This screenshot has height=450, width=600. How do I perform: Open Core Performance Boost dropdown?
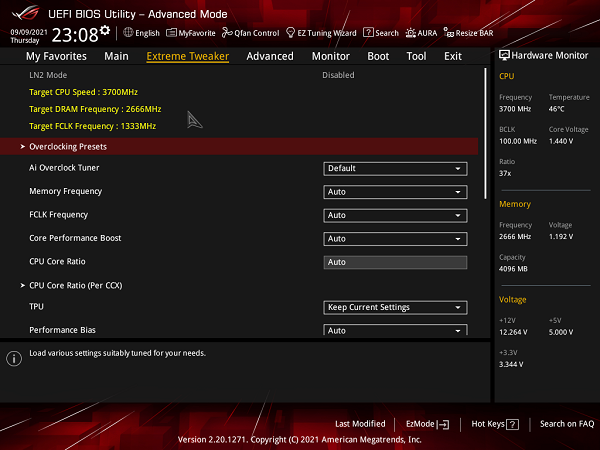pyautogui.click(x=395, y=239)
